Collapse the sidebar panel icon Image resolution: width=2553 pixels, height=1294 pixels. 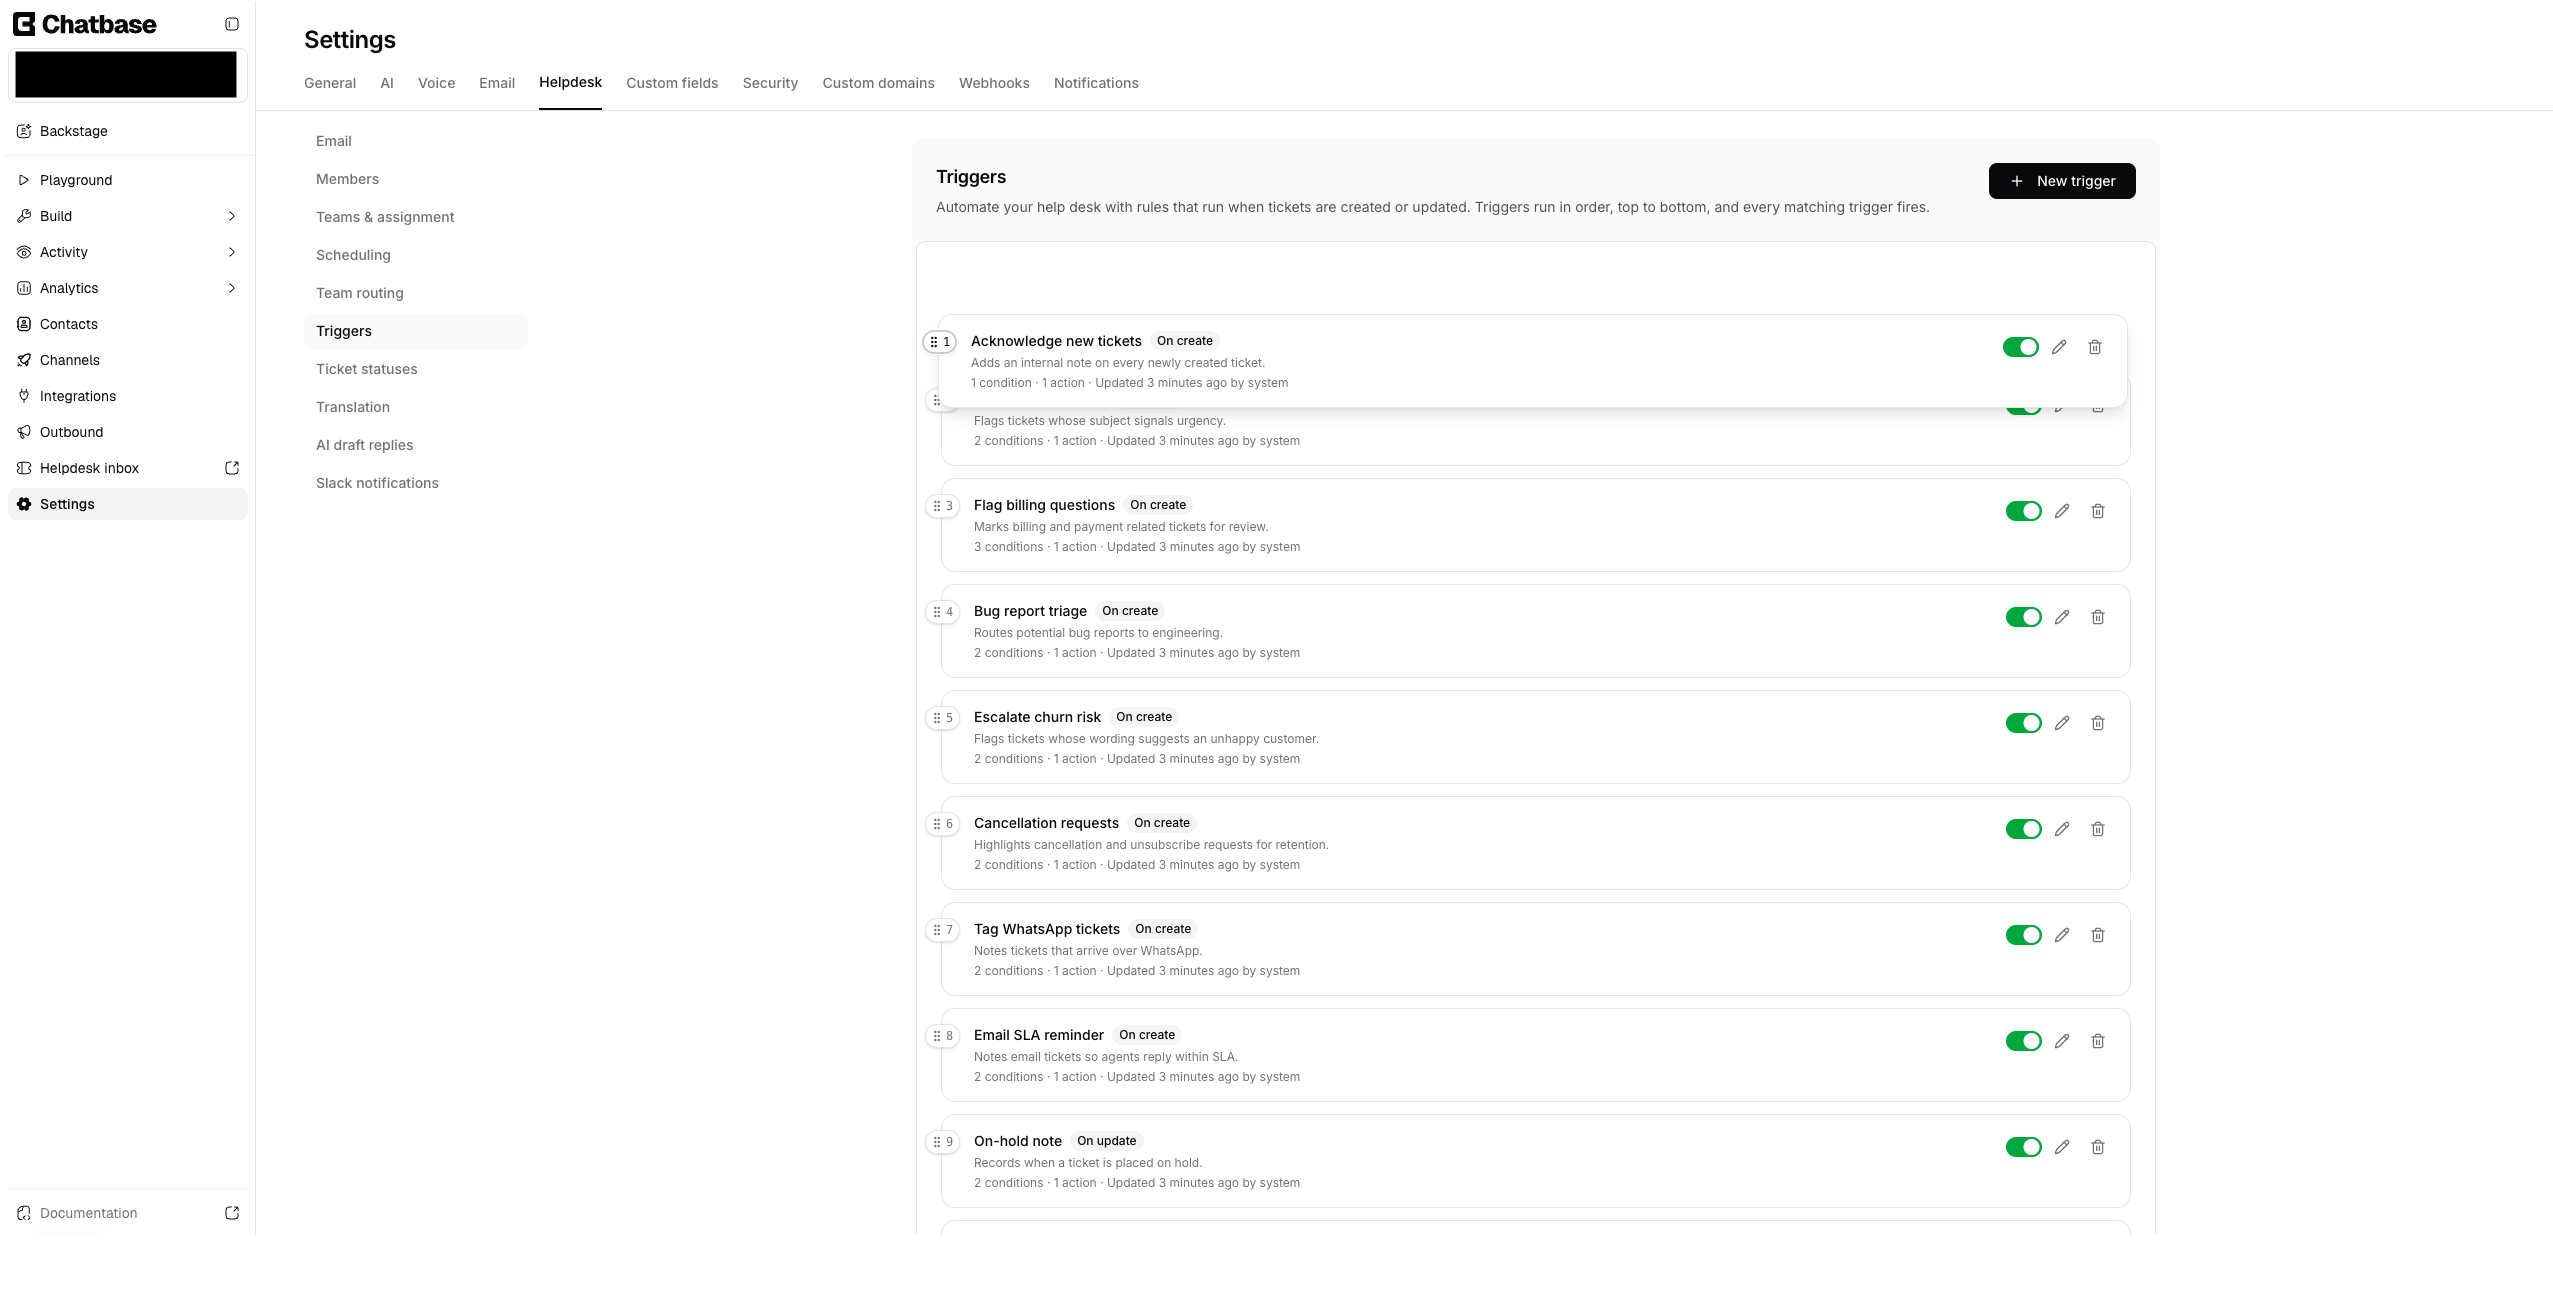point(232,24)
